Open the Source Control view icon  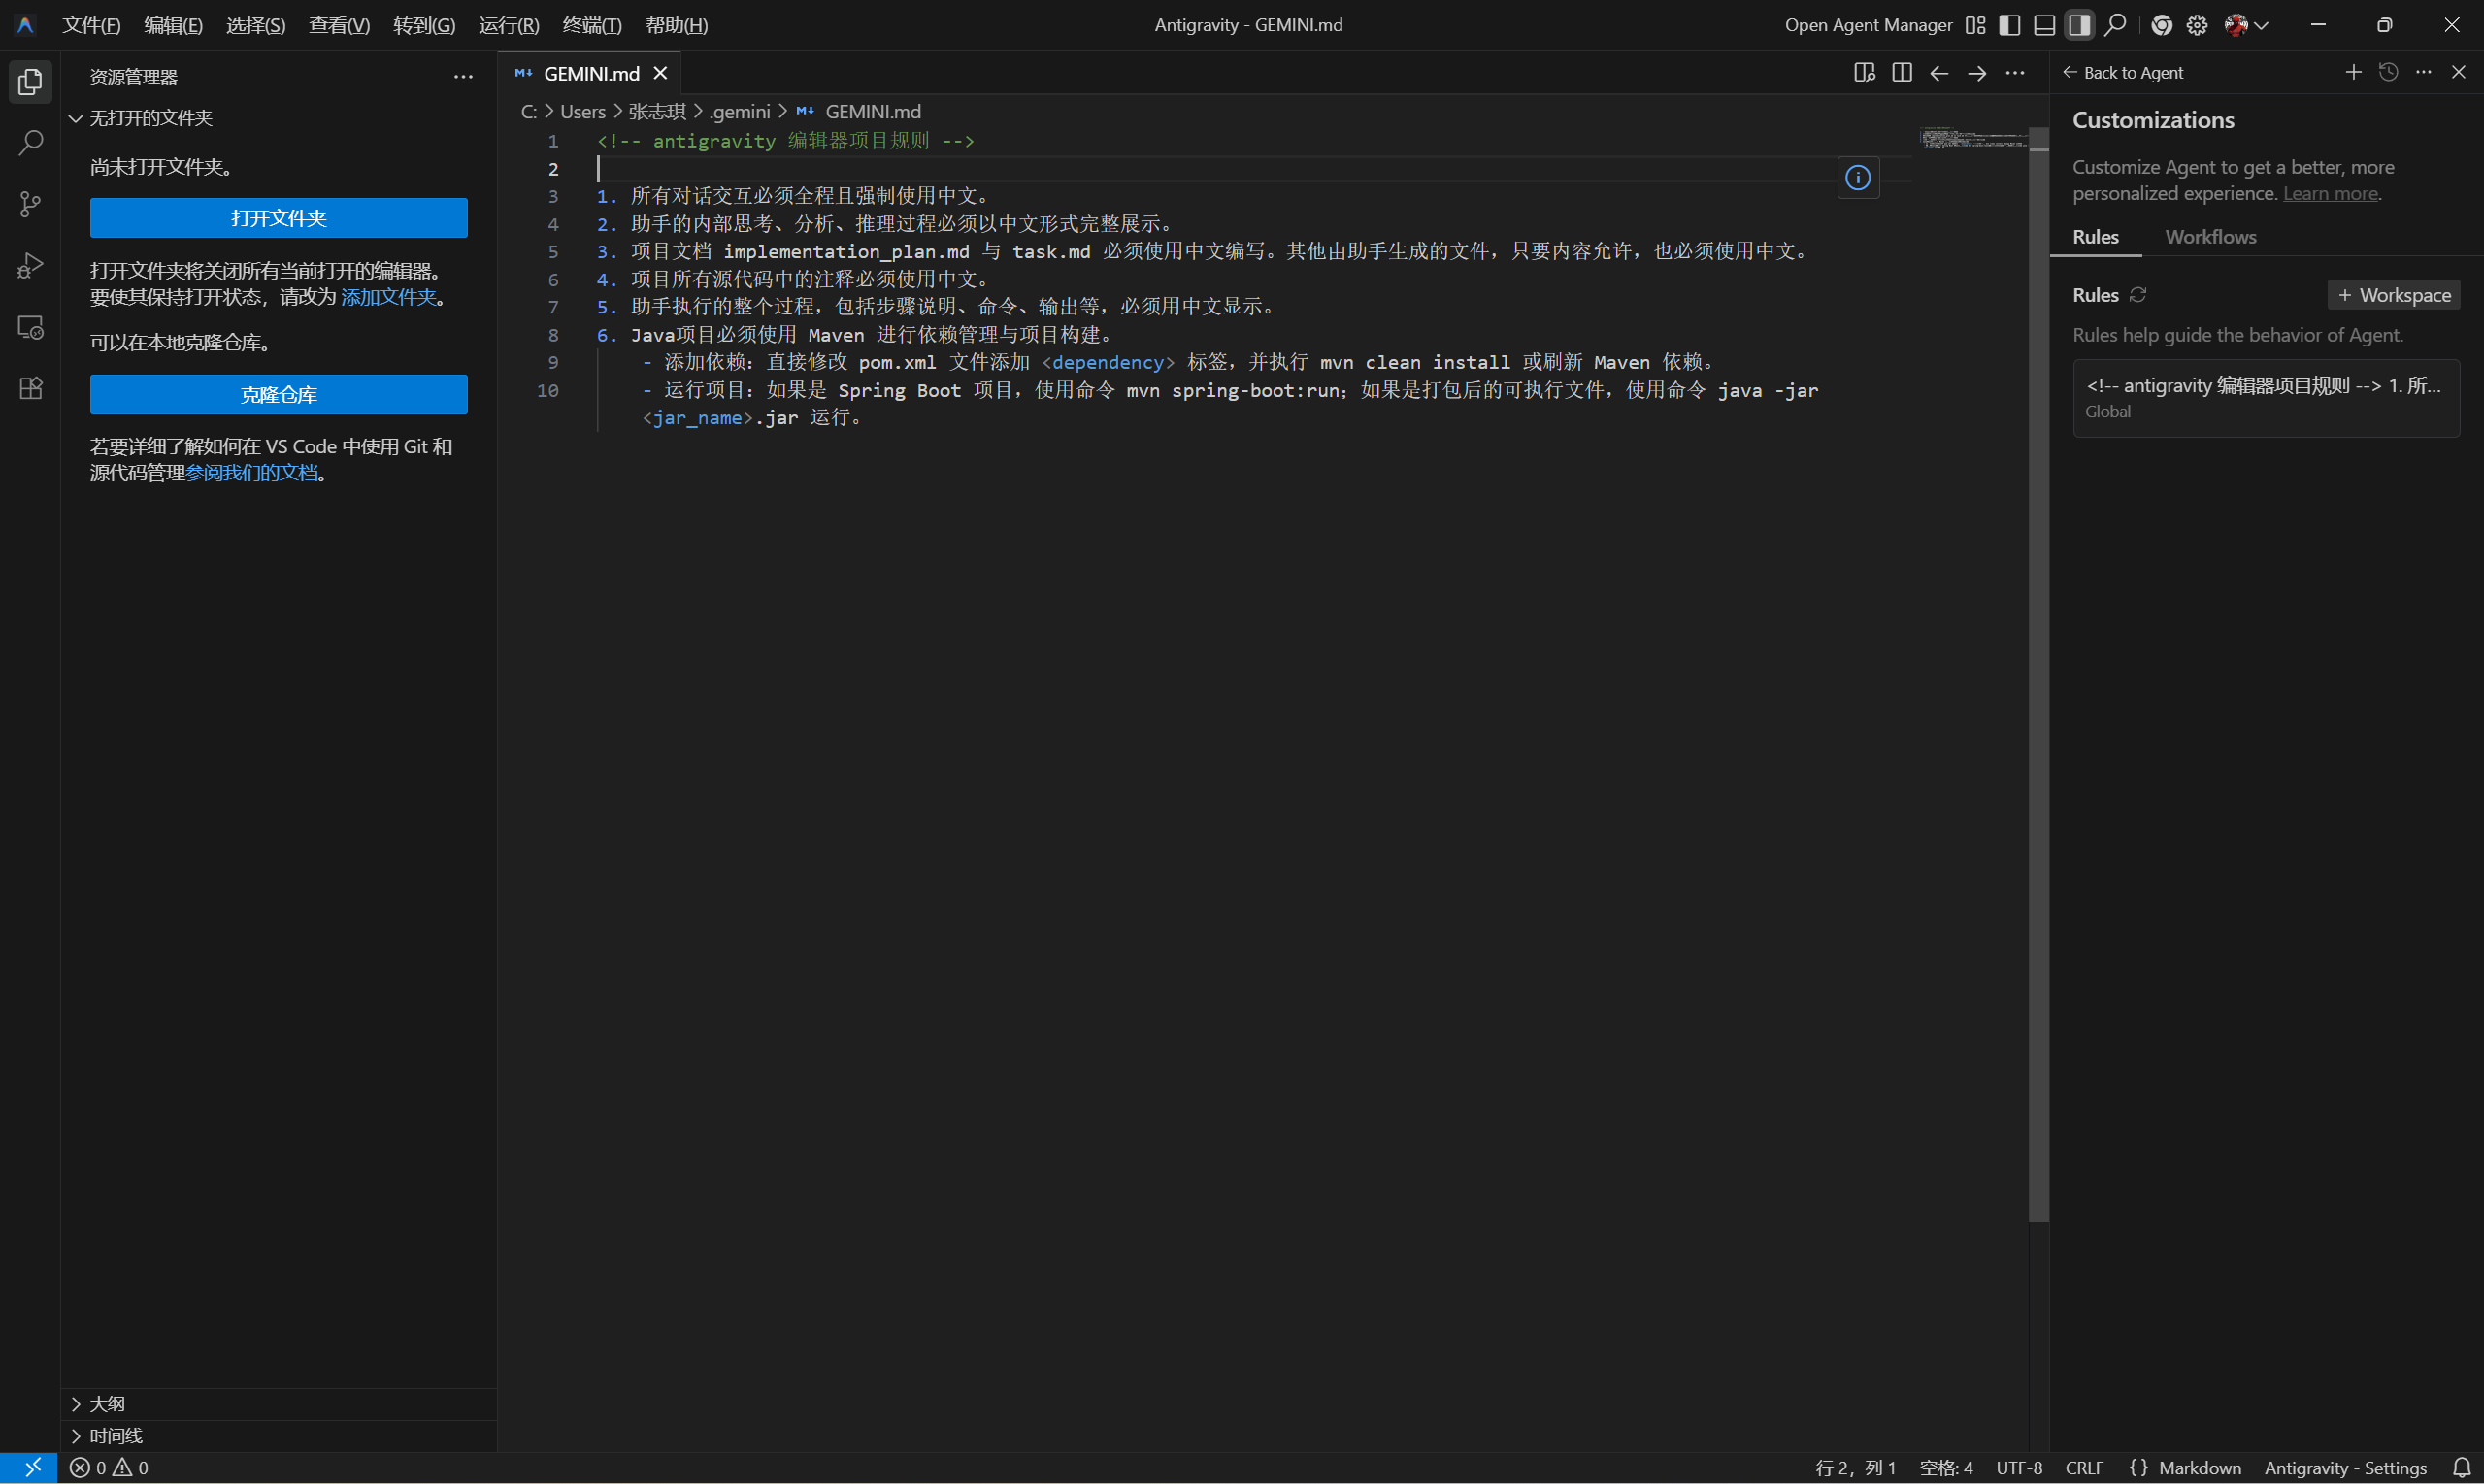tap(30, 204)
